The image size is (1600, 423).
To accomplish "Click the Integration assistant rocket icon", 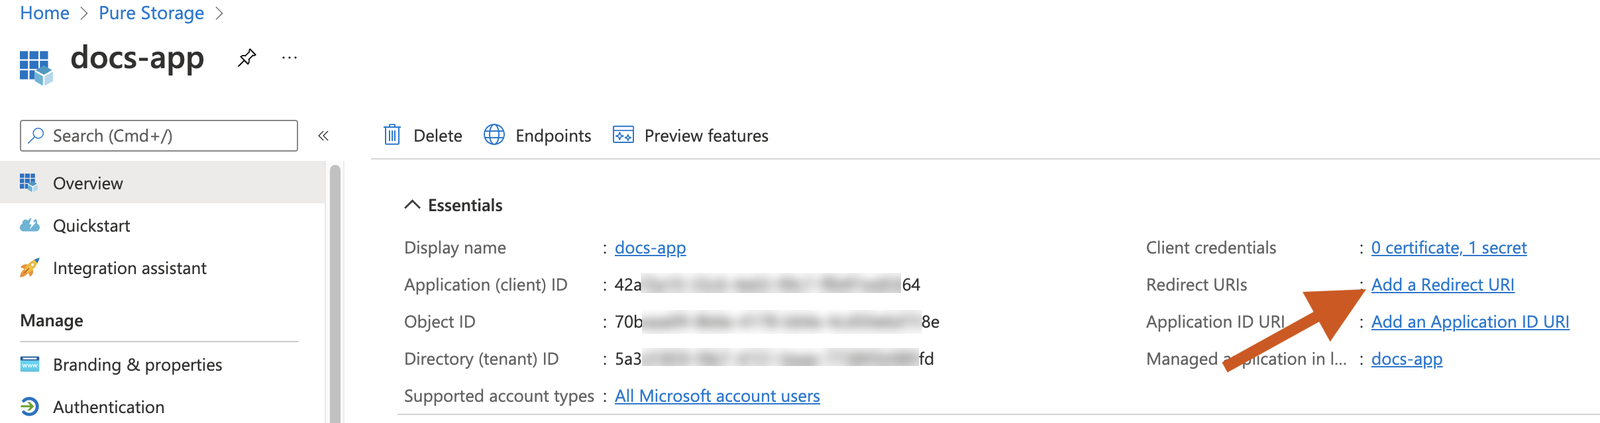I will tap(30, 268).
